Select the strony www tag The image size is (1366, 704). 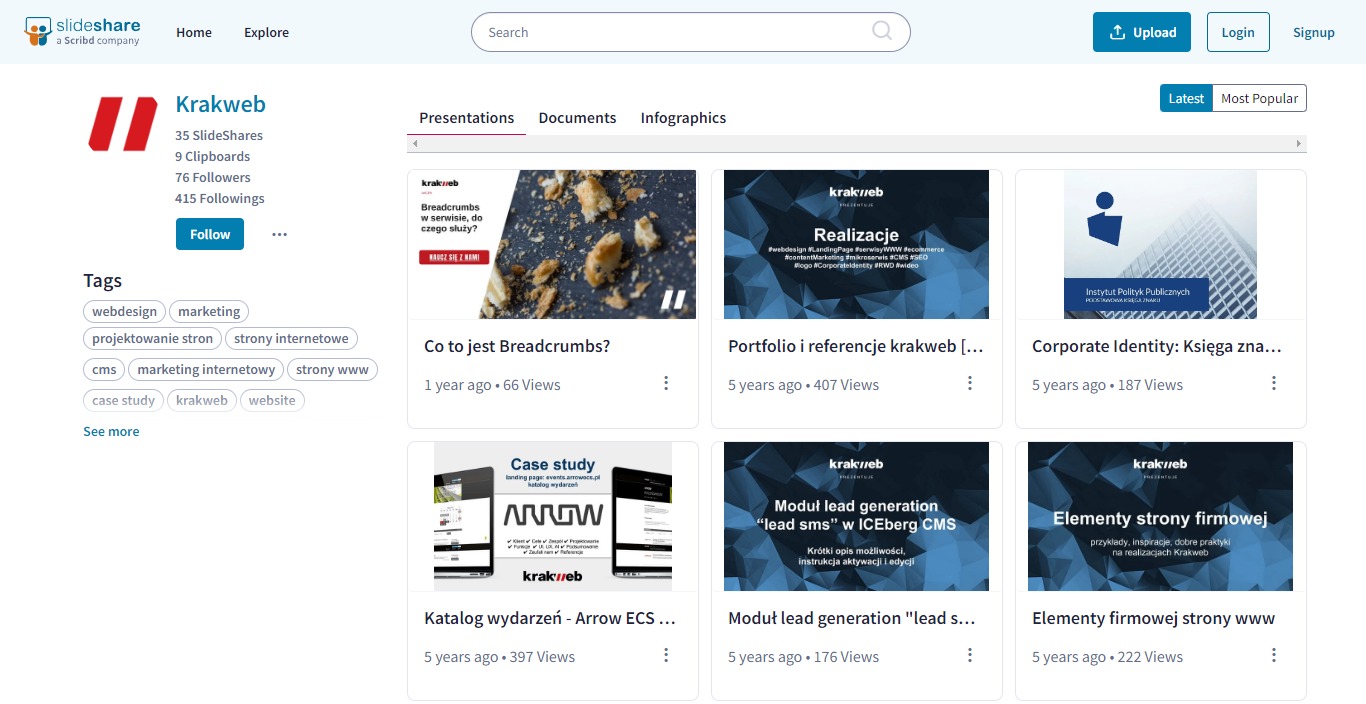point(332,369)
